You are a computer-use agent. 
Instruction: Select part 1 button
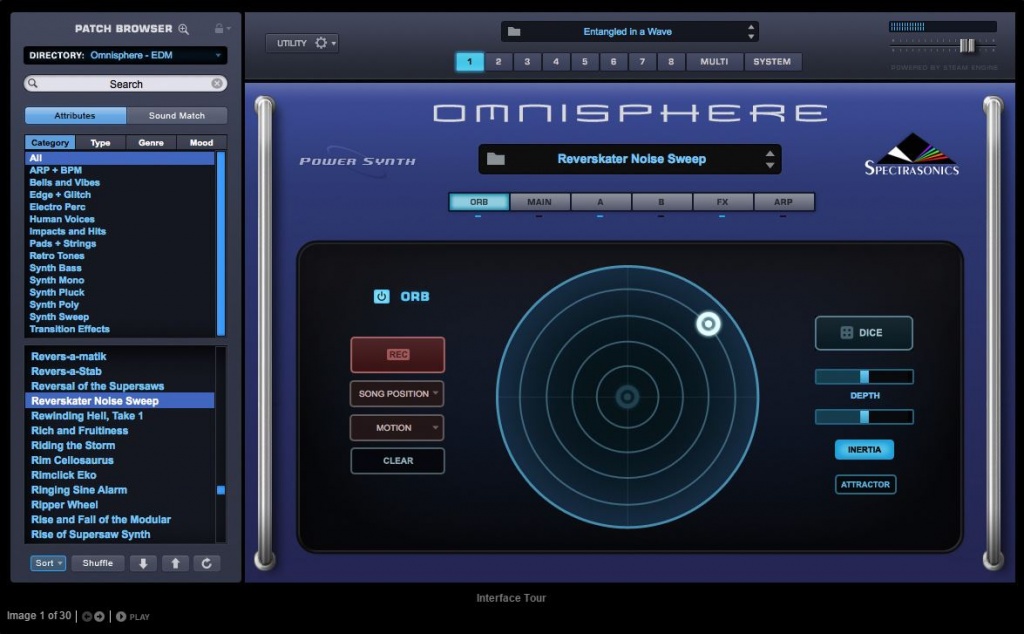[470, 62]
